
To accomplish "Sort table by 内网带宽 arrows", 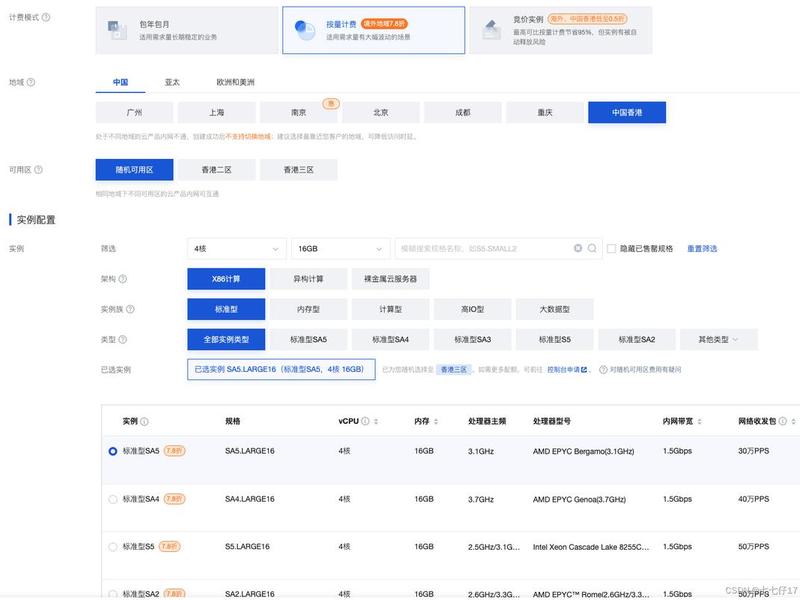I will [699, 421].
